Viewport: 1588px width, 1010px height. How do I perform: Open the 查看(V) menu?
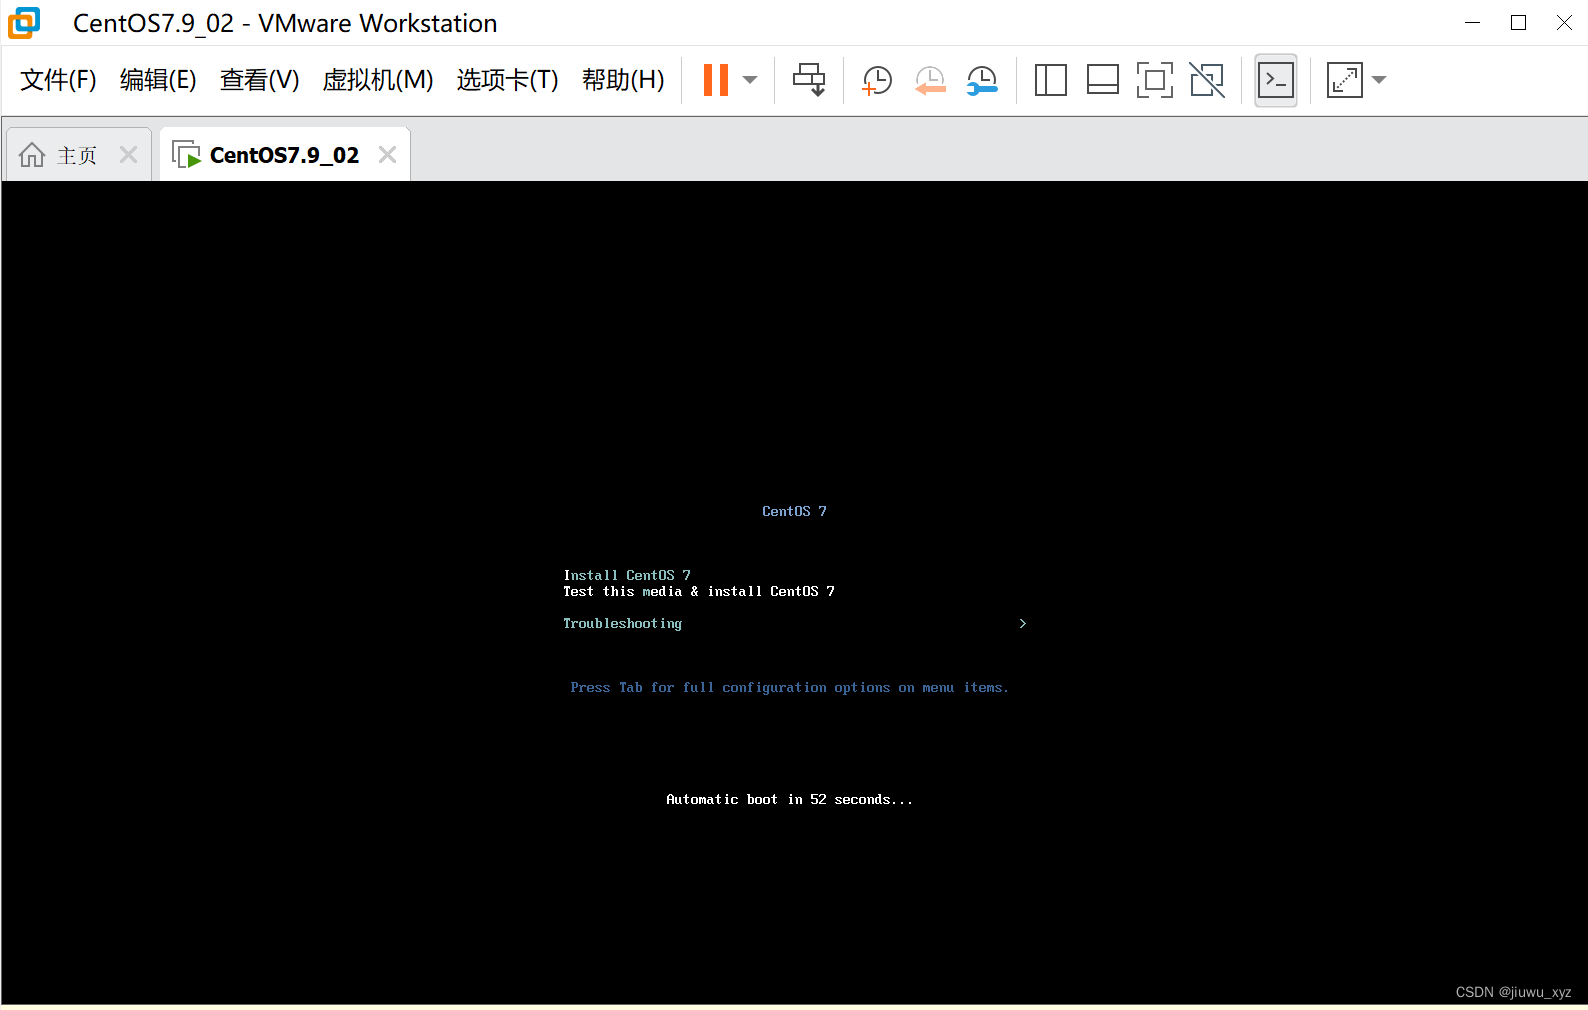coord(260,80)
